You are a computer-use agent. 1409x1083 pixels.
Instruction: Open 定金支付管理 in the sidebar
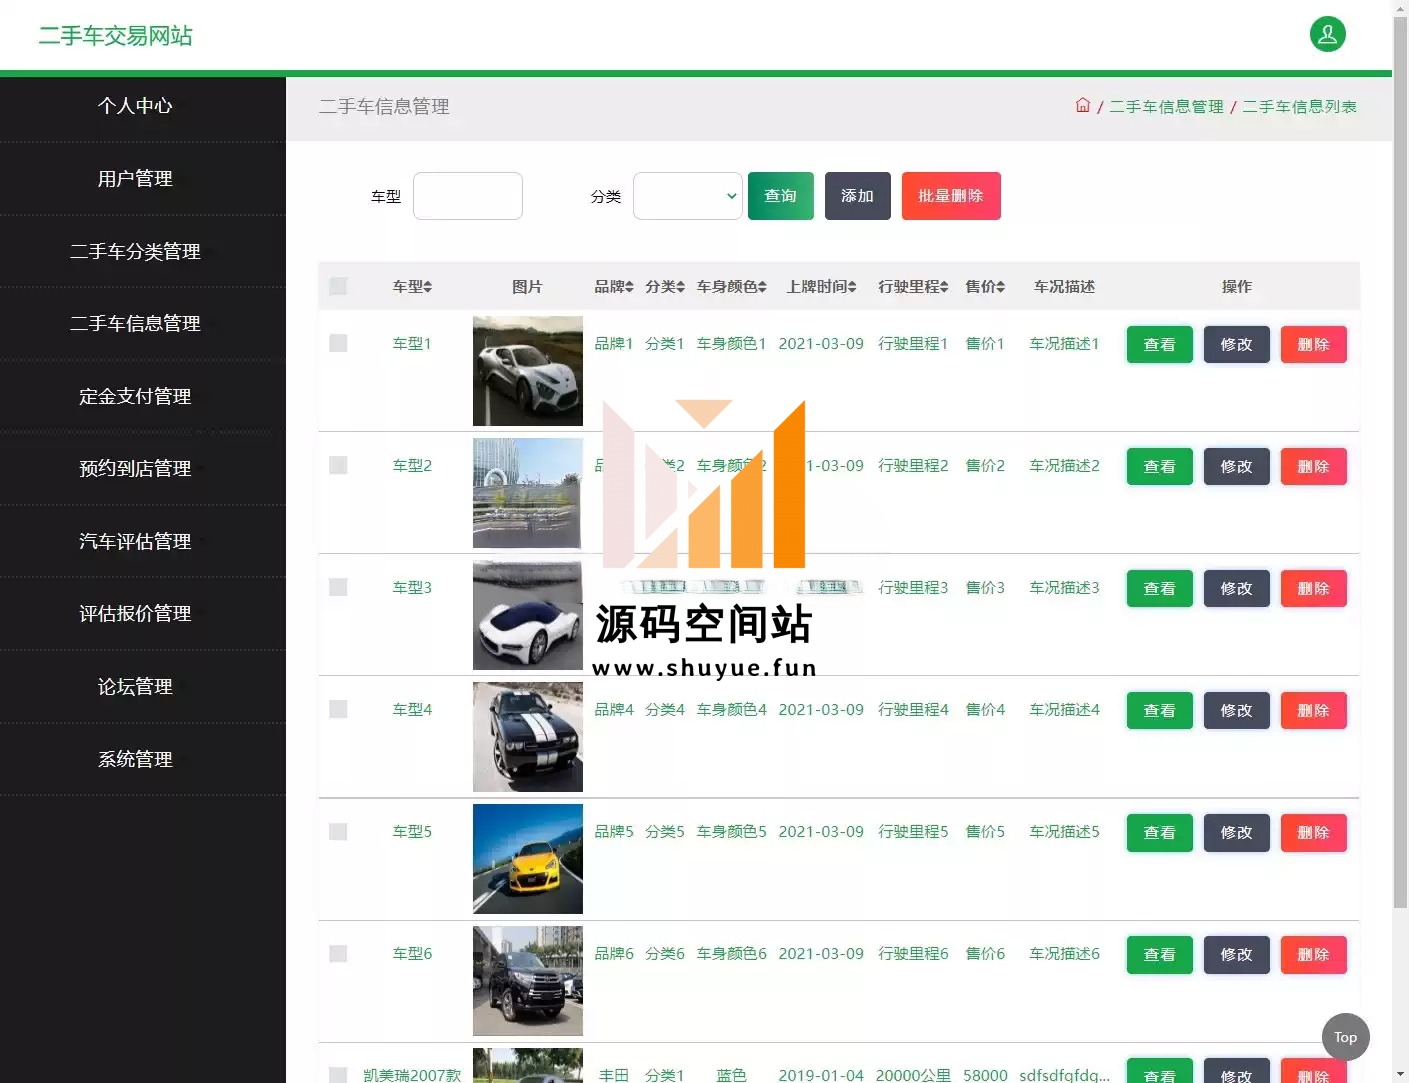coord(135,396)
